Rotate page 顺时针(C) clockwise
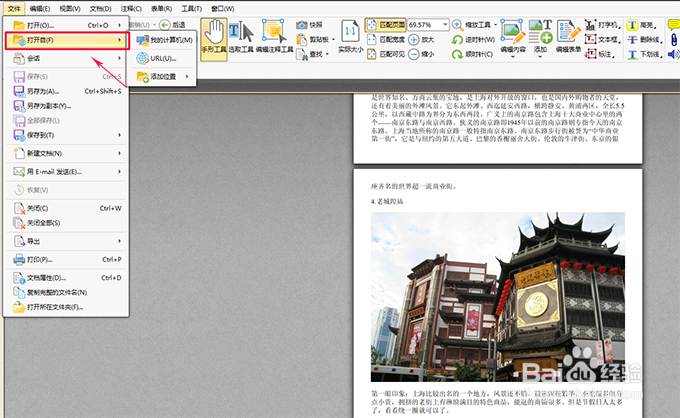Screen dimensions: 680x418 tap(472, 54)
